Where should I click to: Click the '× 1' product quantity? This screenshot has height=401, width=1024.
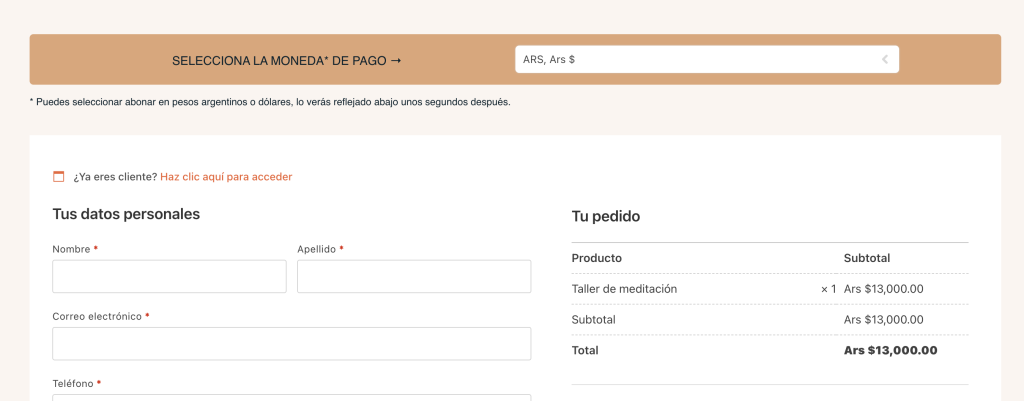(x=828, y=289)
